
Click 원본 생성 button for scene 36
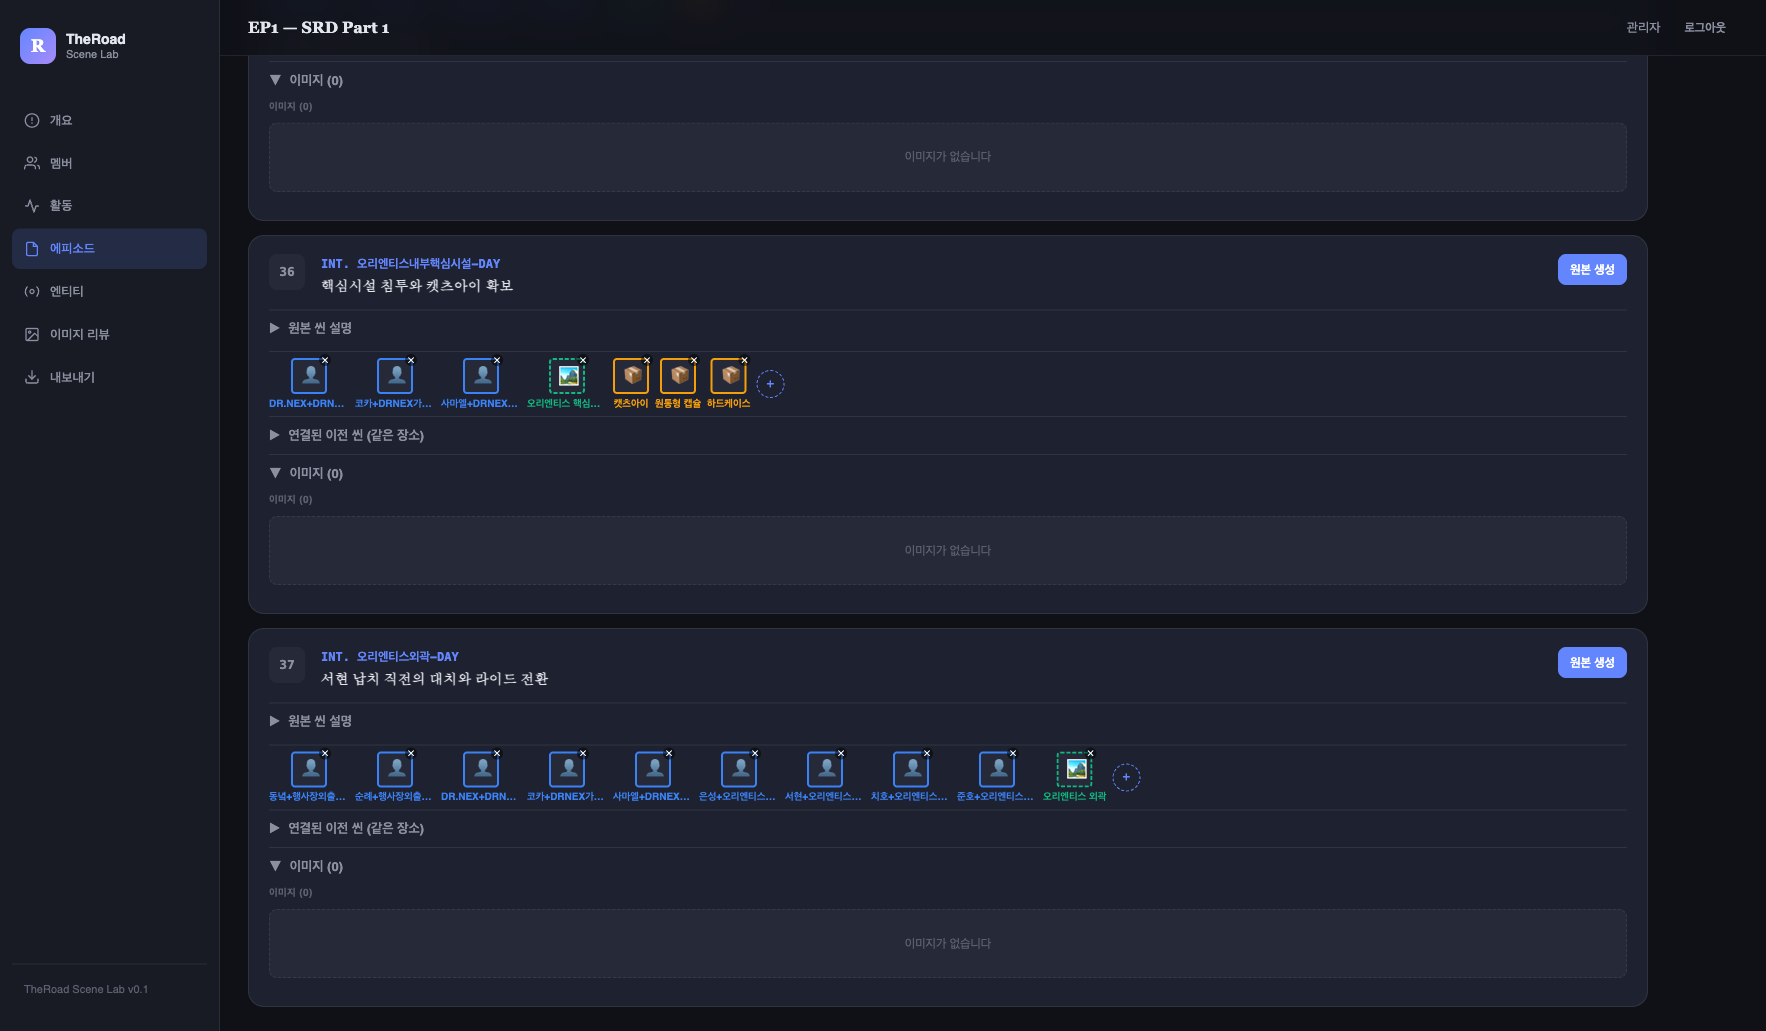click(x=1592, y=269)
